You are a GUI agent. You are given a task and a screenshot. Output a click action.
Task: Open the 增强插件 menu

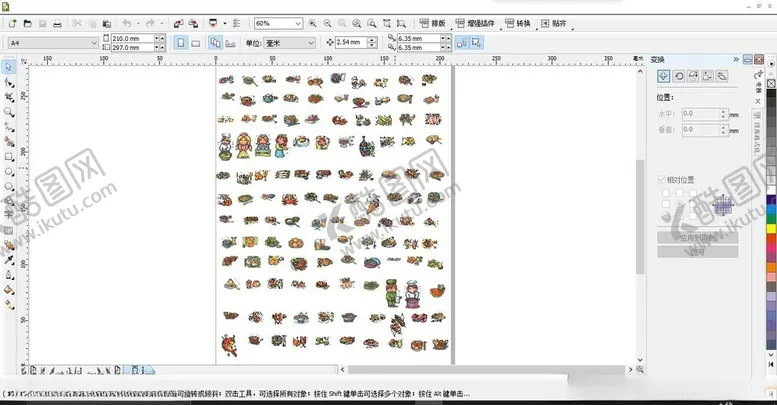[x=475, y=23]
